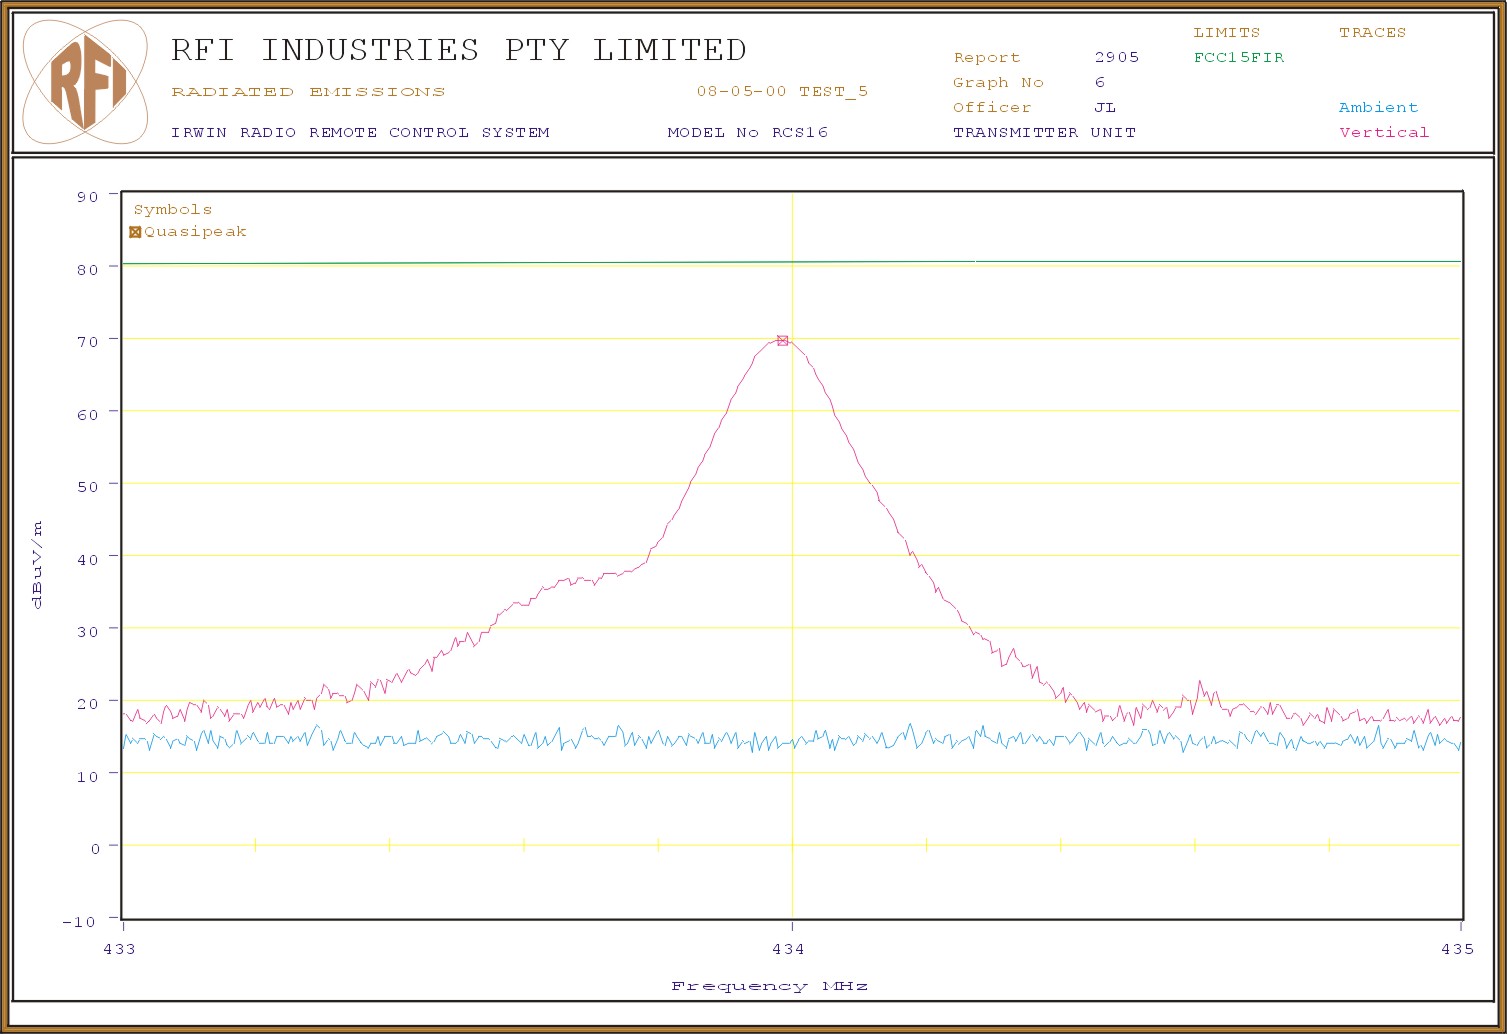
Task: Click the Quasipeak legend symbol box
Action: (135, 232)
